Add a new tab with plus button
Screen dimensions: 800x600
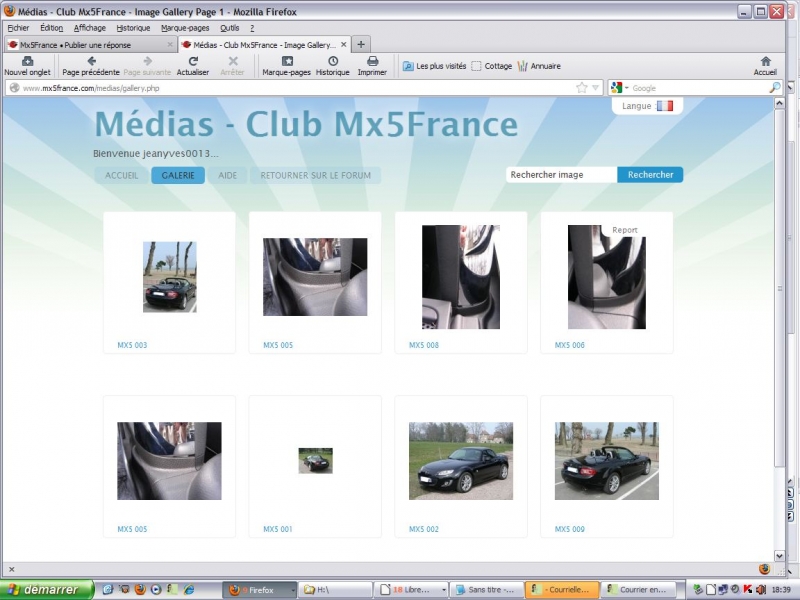(361, 44)
